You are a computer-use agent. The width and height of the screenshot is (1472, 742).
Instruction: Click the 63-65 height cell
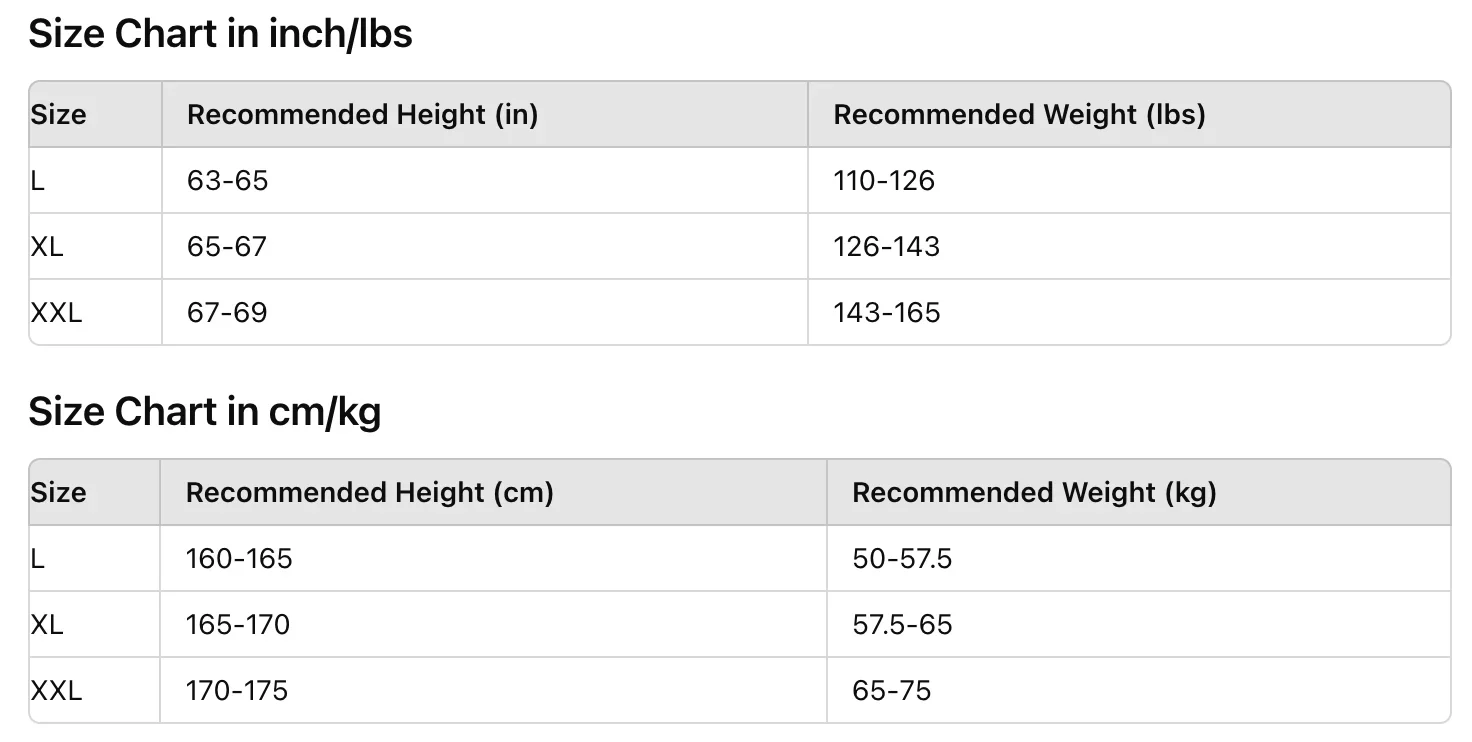(x=228, y=181)
